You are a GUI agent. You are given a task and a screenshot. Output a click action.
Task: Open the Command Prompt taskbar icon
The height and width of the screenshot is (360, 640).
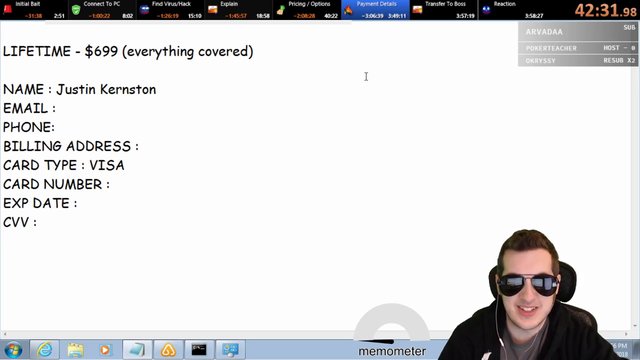(199, 350)
